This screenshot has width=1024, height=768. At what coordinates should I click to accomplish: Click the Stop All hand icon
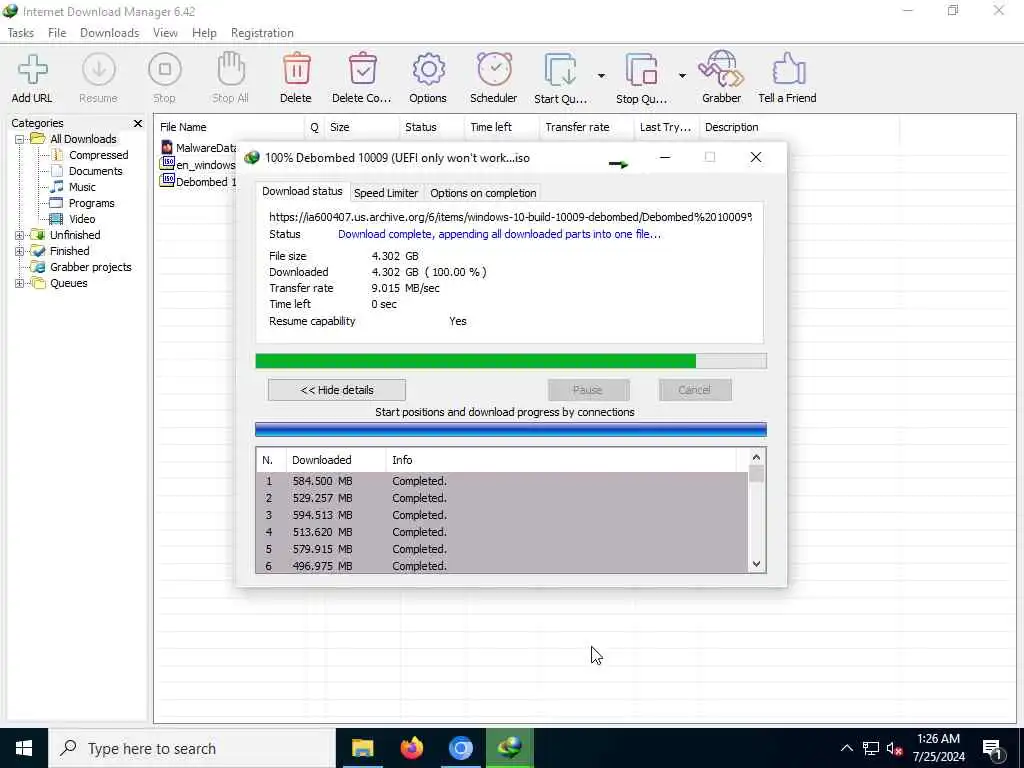click(x=231, y=69)
